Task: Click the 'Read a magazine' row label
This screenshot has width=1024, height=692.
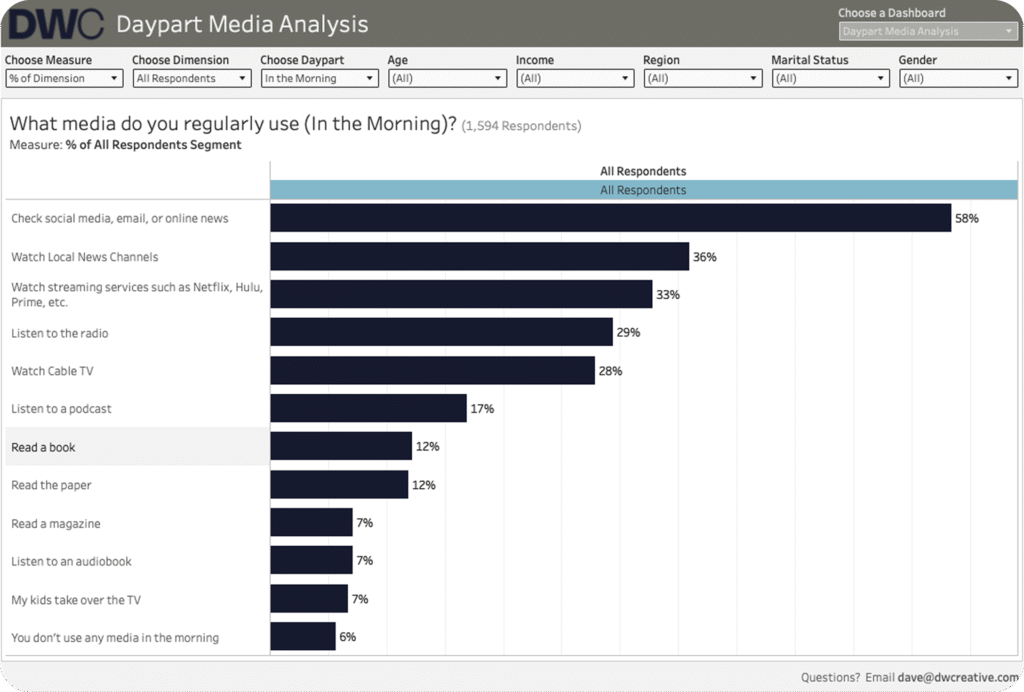Action: click(x=56, y=524)
